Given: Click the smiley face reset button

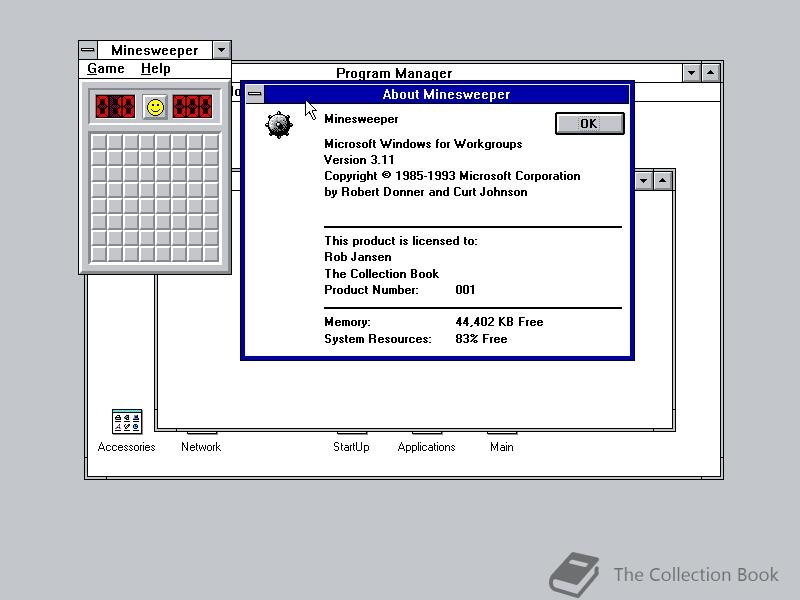Looking at the screenshot, I should point(155,107).
